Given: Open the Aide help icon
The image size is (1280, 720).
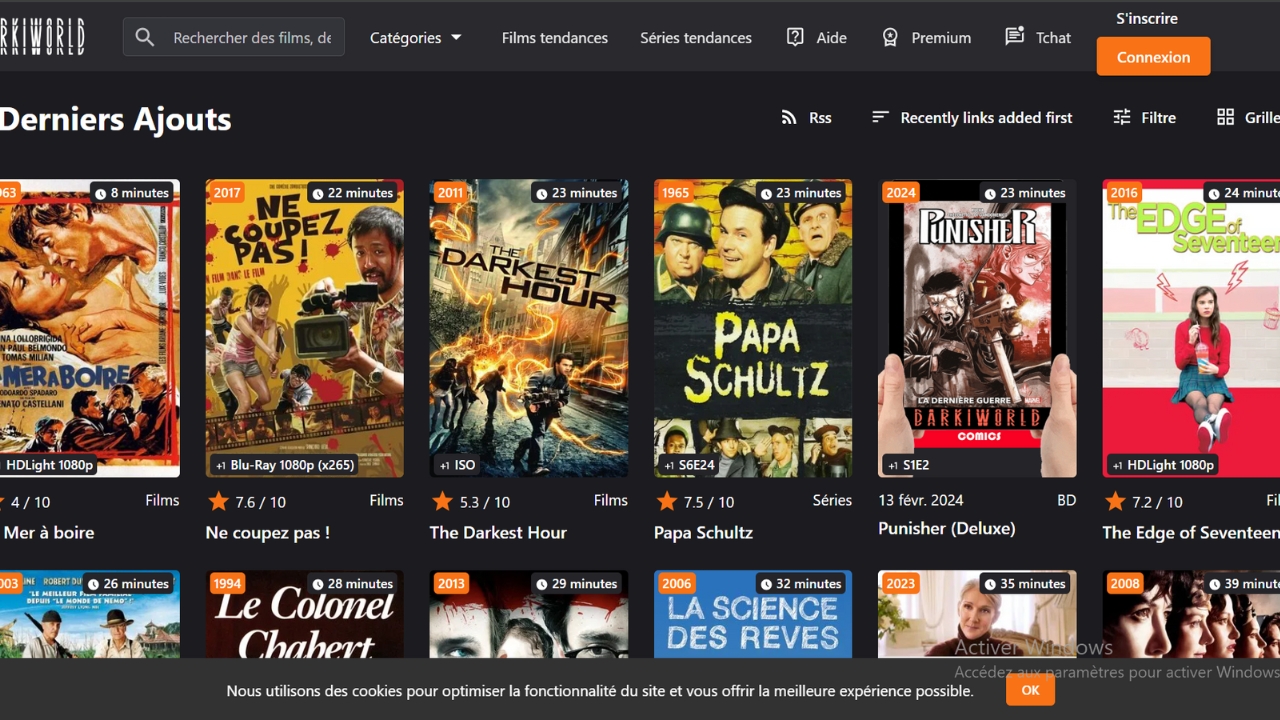Looking at the screenshot, I should click(x=795, y=37).
